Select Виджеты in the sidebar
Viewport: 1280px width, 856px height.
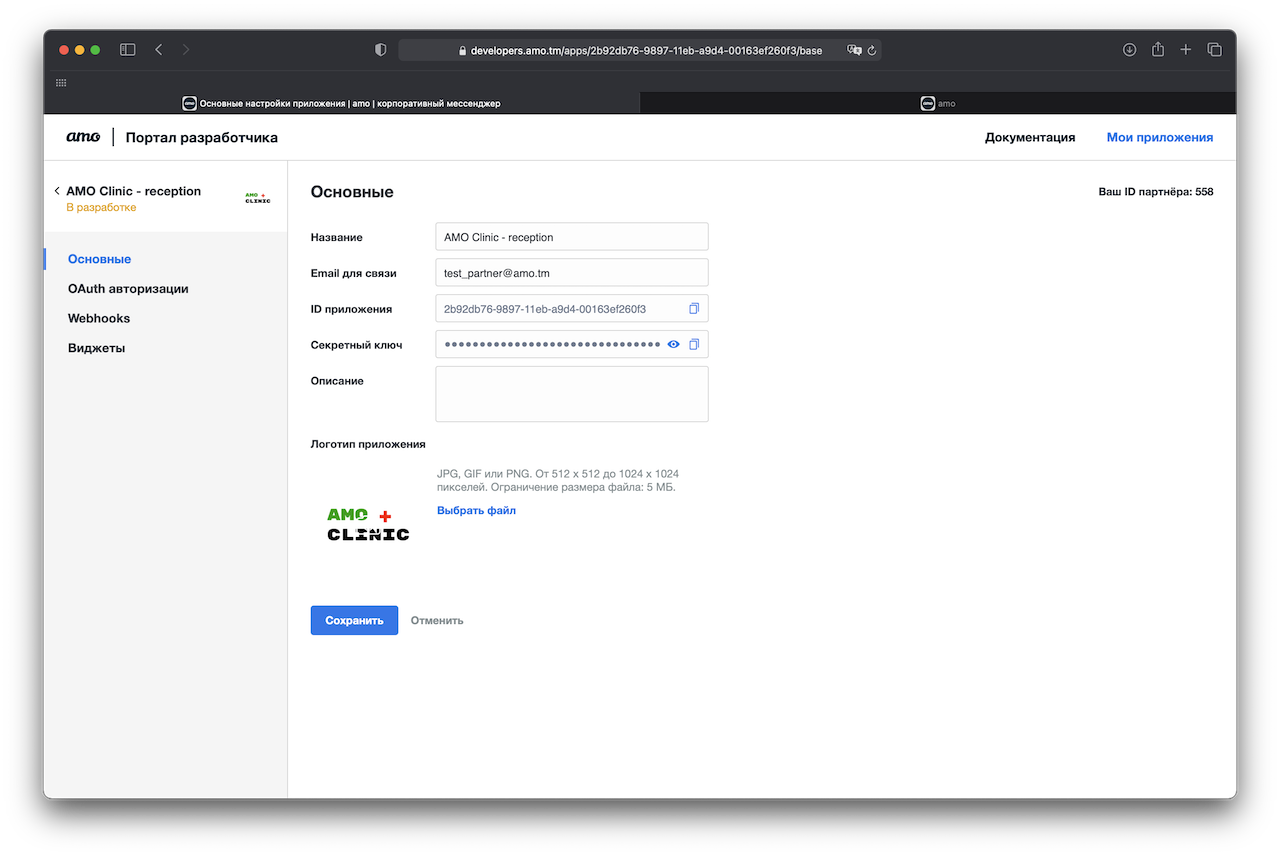pyautogui.click(x=96, y=348)
